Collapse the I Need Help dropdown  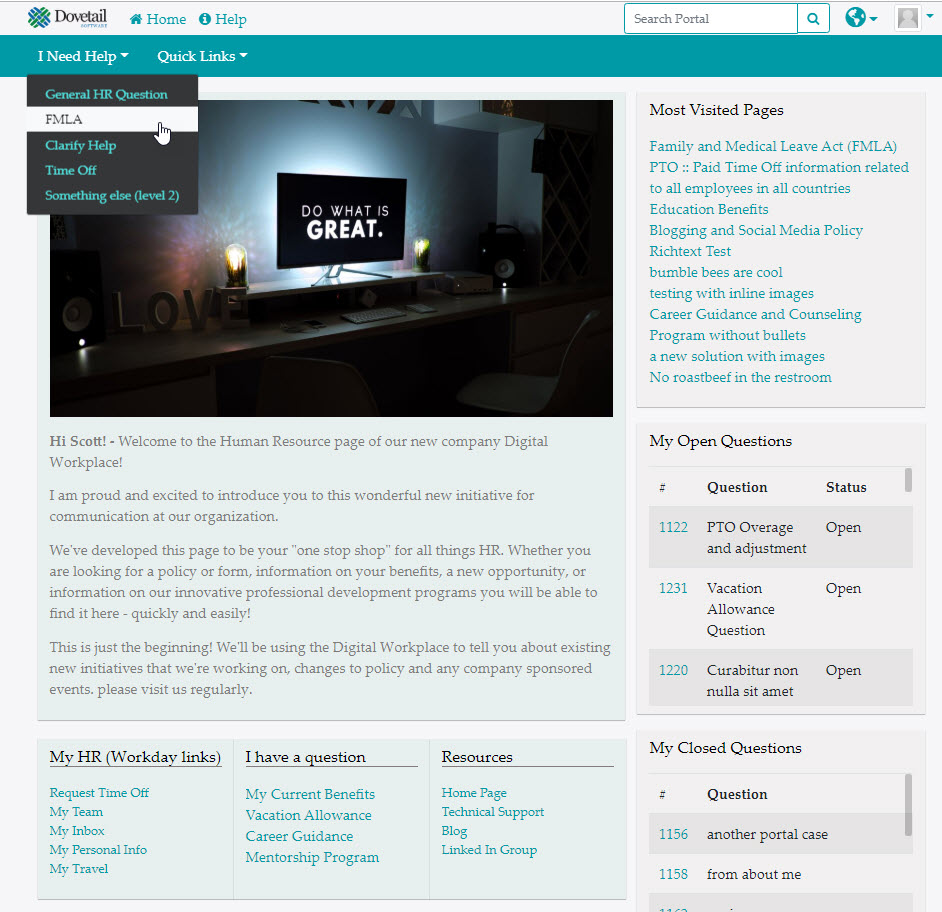click(x=83, y=56)
